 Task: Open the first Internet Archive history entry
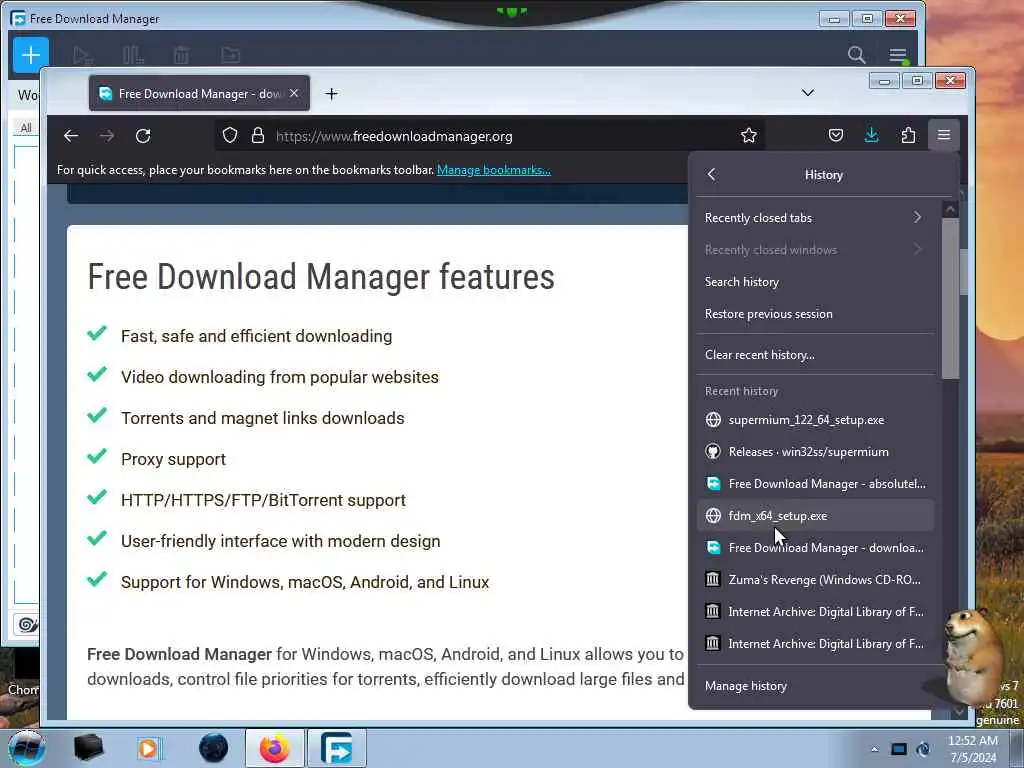coord(814,612)
